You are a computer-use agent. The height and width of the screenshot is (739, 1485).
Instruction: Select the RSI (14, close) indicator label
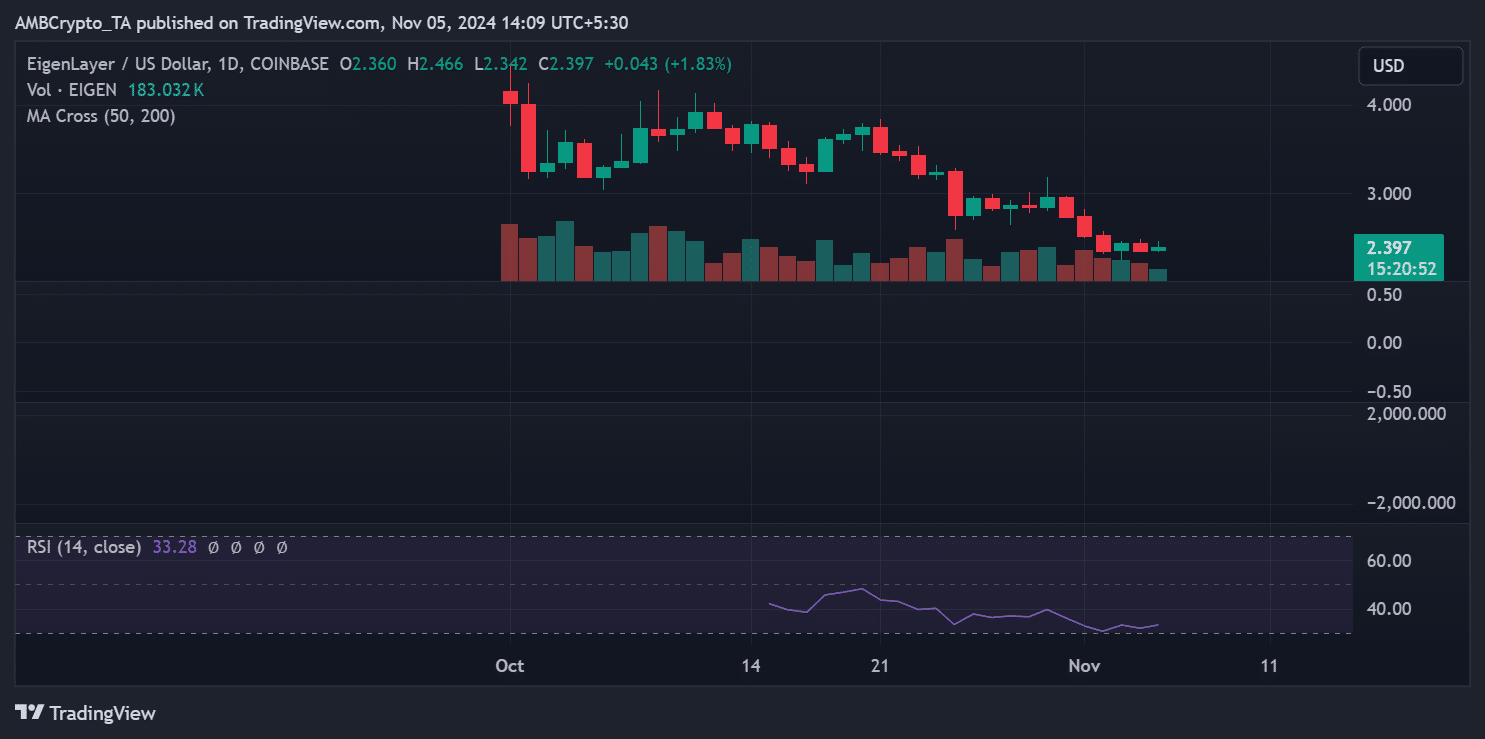[x=84, y=547]
